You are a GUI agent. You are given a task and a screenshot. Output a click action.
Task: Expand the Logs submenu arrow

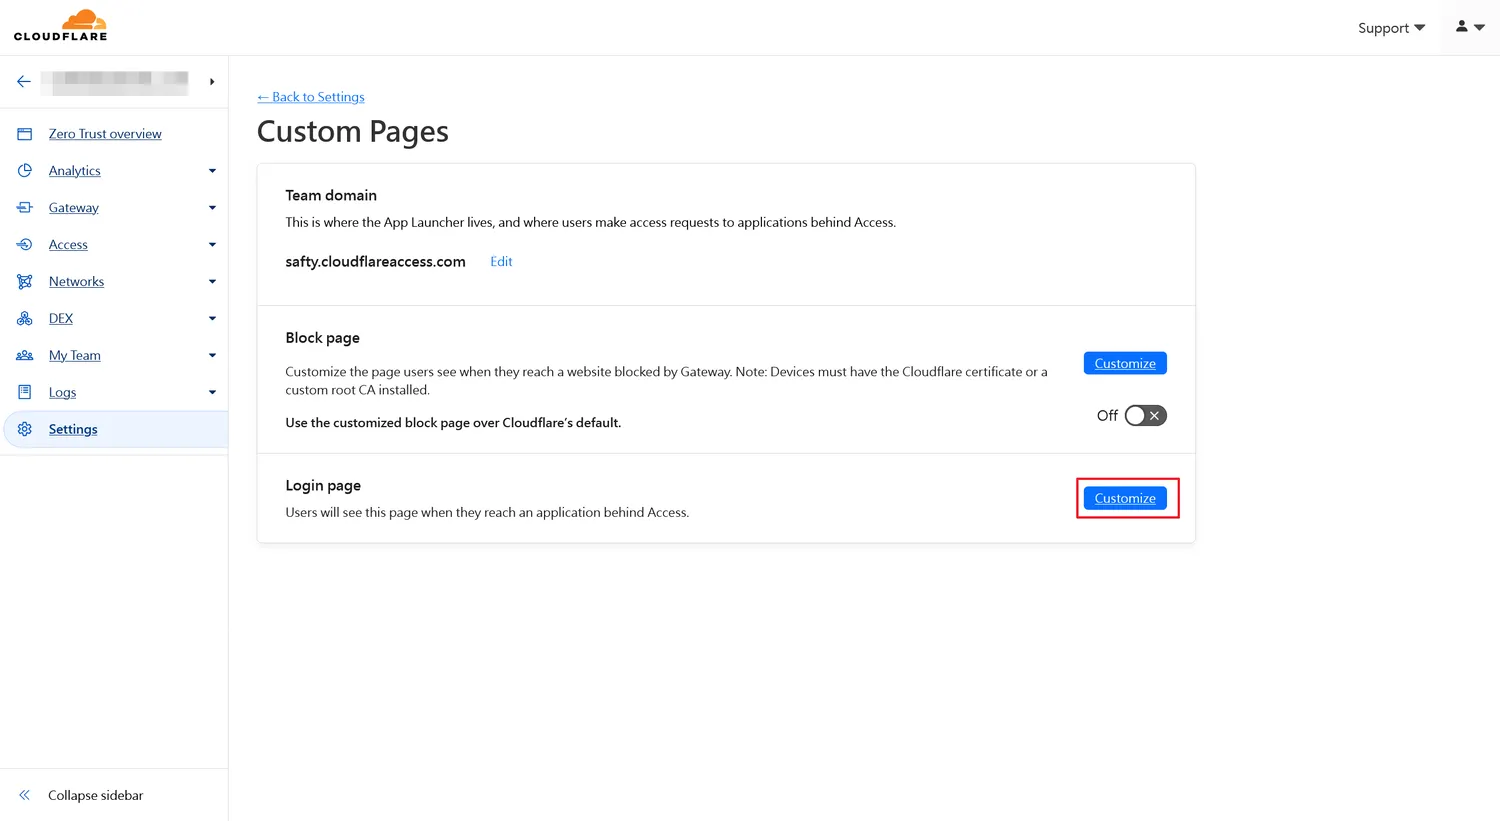click(x=212, y=393)
